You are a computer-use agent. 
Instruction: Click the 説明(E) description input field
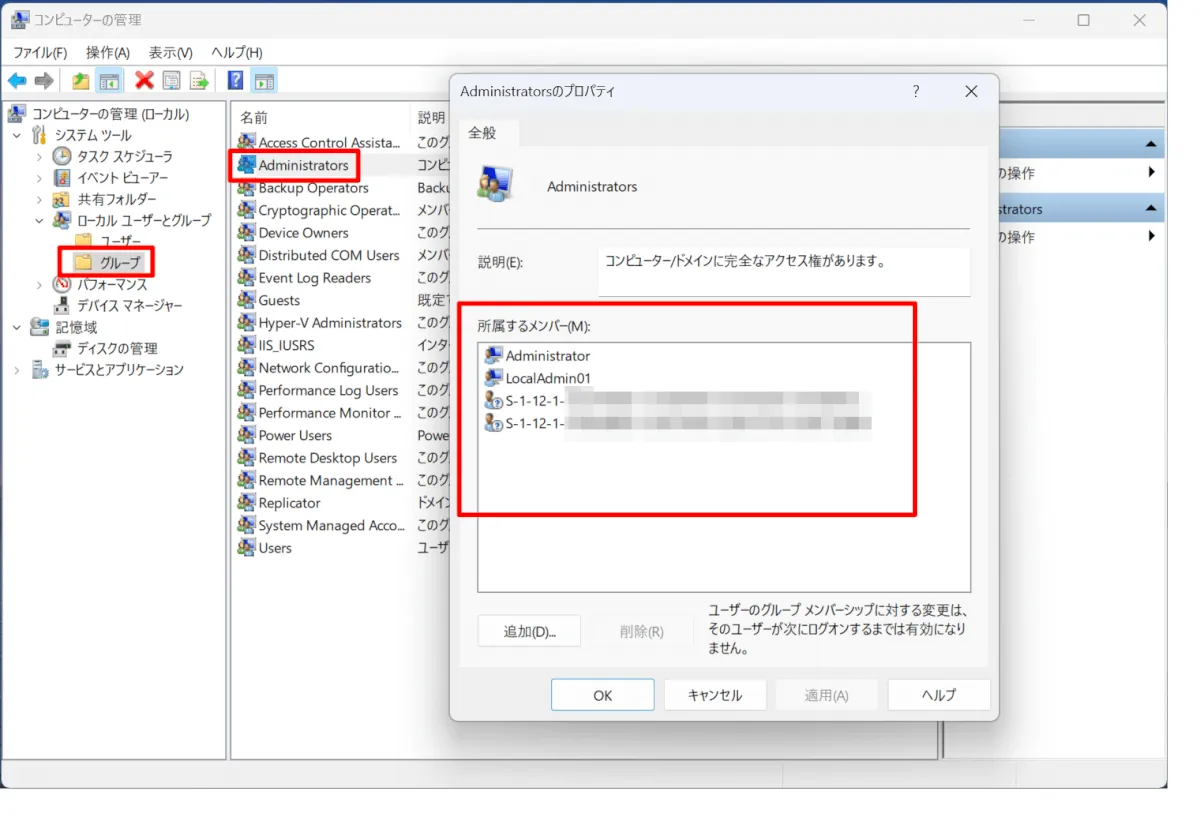click(784, 272)
